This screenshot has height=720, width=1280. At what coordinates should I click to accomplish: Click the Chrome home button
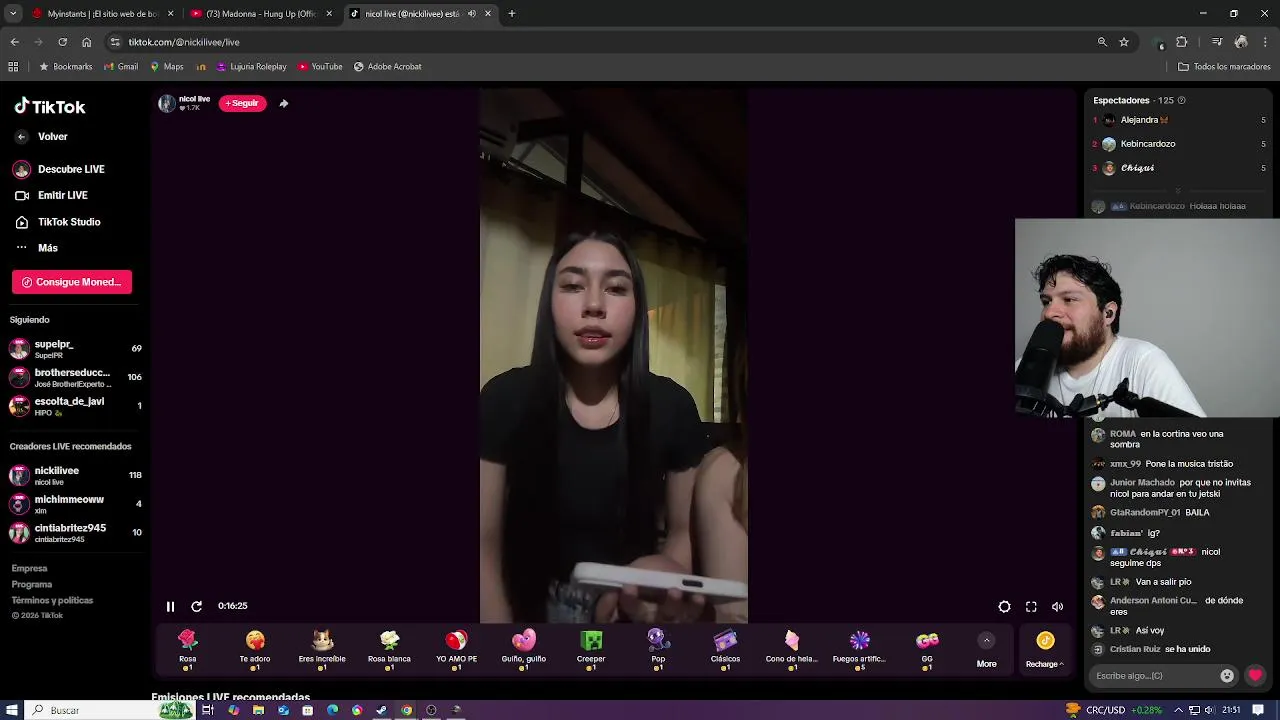click(x=87, y=42)
